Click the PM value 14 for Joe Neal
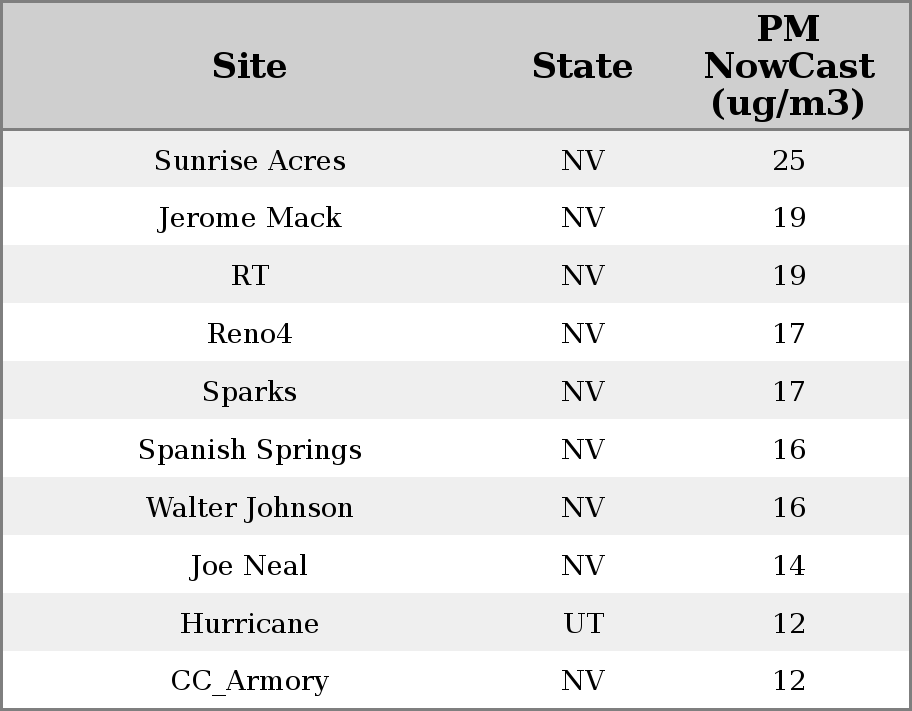 (788, 566)
